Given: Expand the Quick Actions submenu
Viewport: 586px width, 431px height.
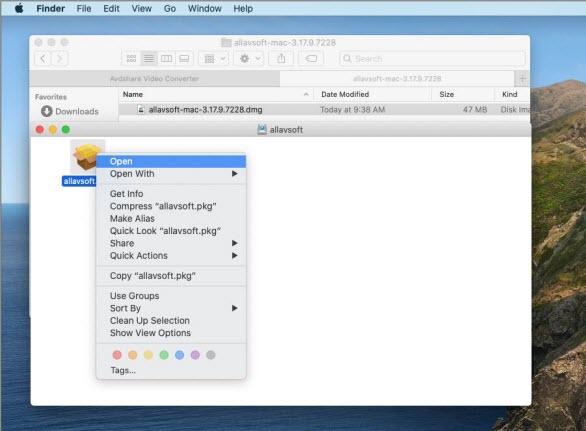Looking at the screenshot, I should click(171, 255).
